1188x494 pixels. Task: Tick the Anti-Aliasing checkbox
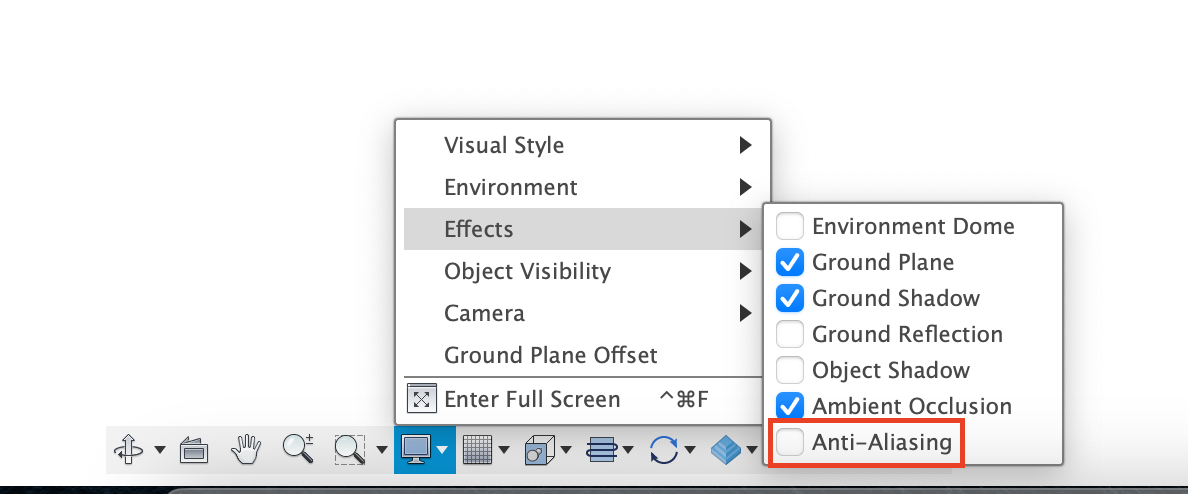click(x=789, y=442)
